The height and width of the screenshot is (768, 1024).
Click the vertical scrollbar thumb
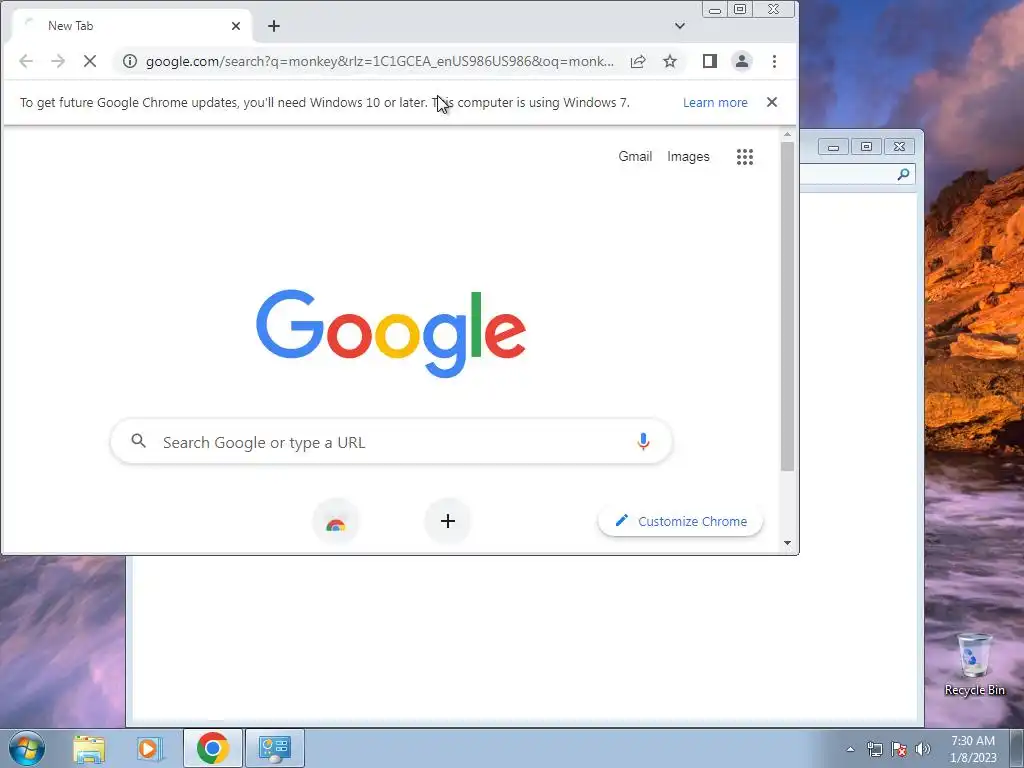(x=788, y=306)
